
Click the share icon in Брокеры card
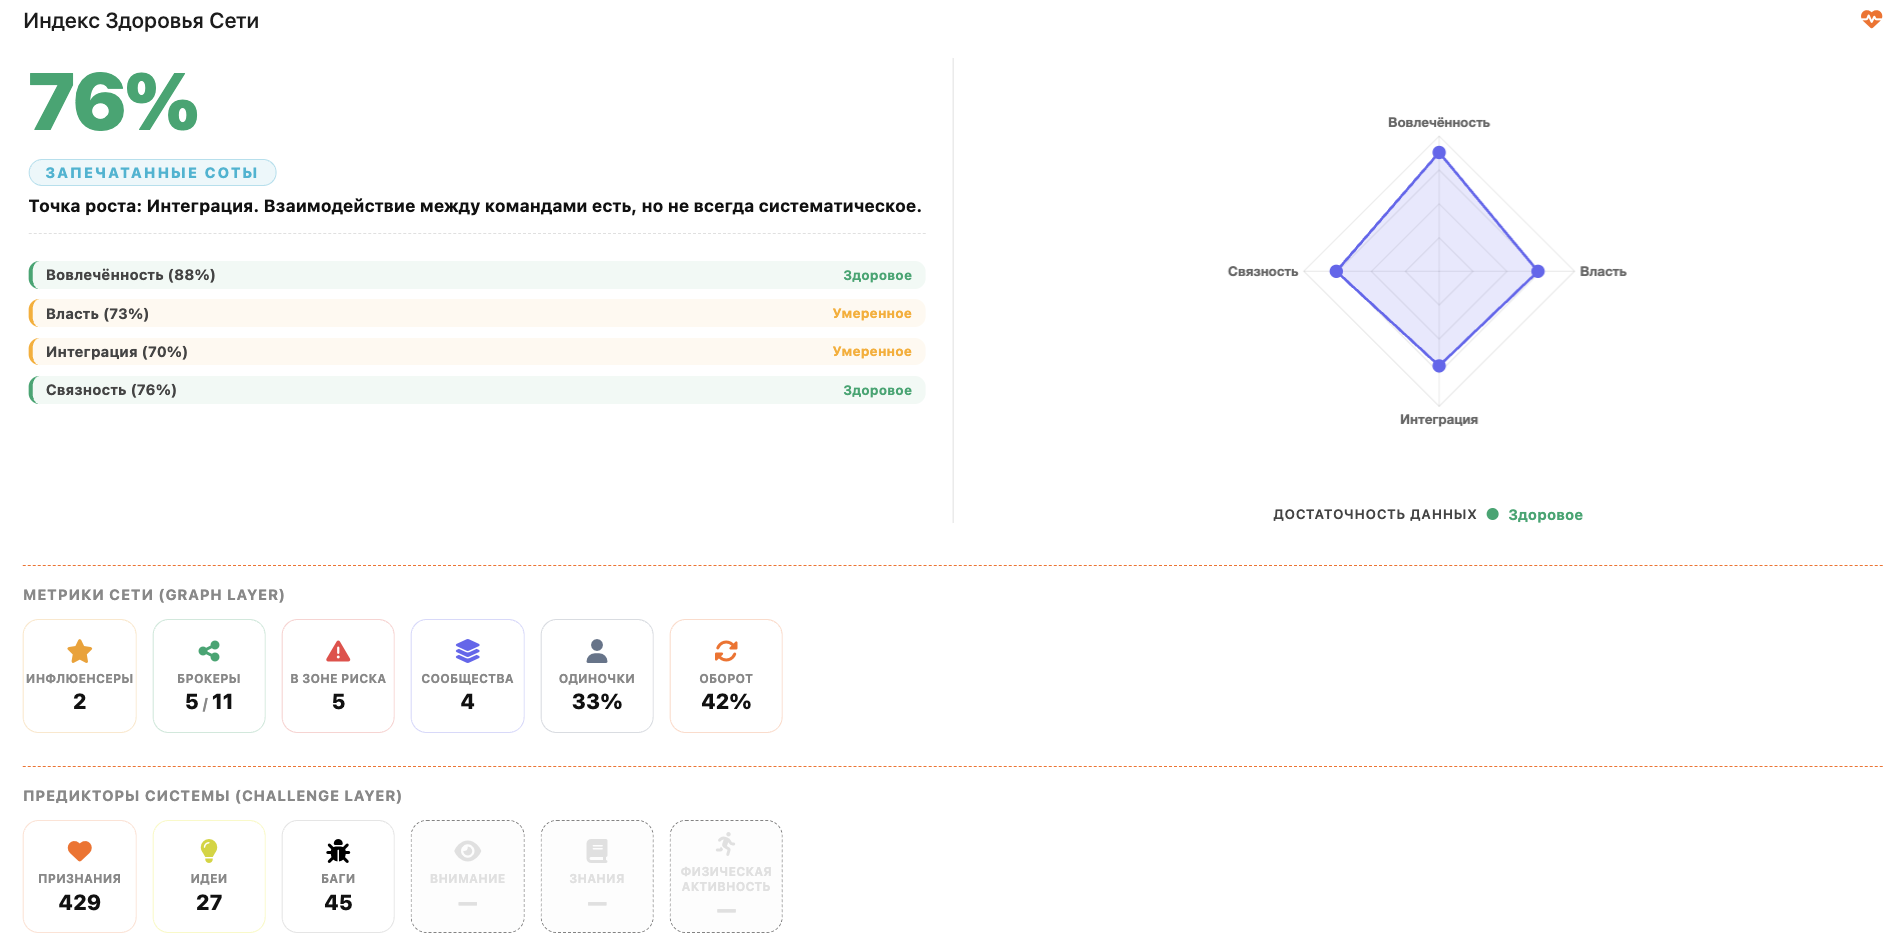point(209,651)
